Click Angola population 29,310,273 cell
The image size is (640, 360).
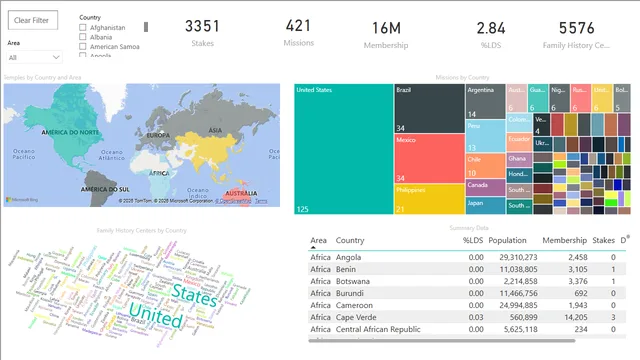pyautogui.click(x=518, y=257)
